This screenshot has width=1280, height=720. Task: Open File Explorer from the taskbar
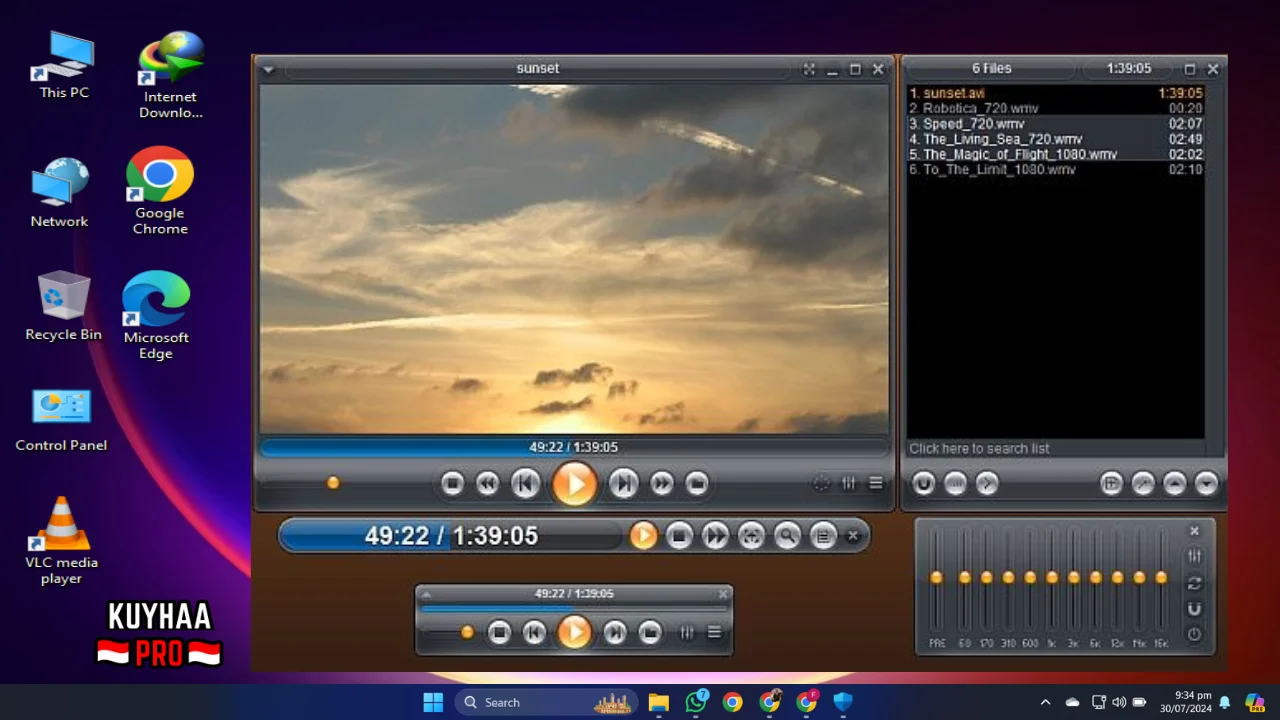tap(658, 702)
